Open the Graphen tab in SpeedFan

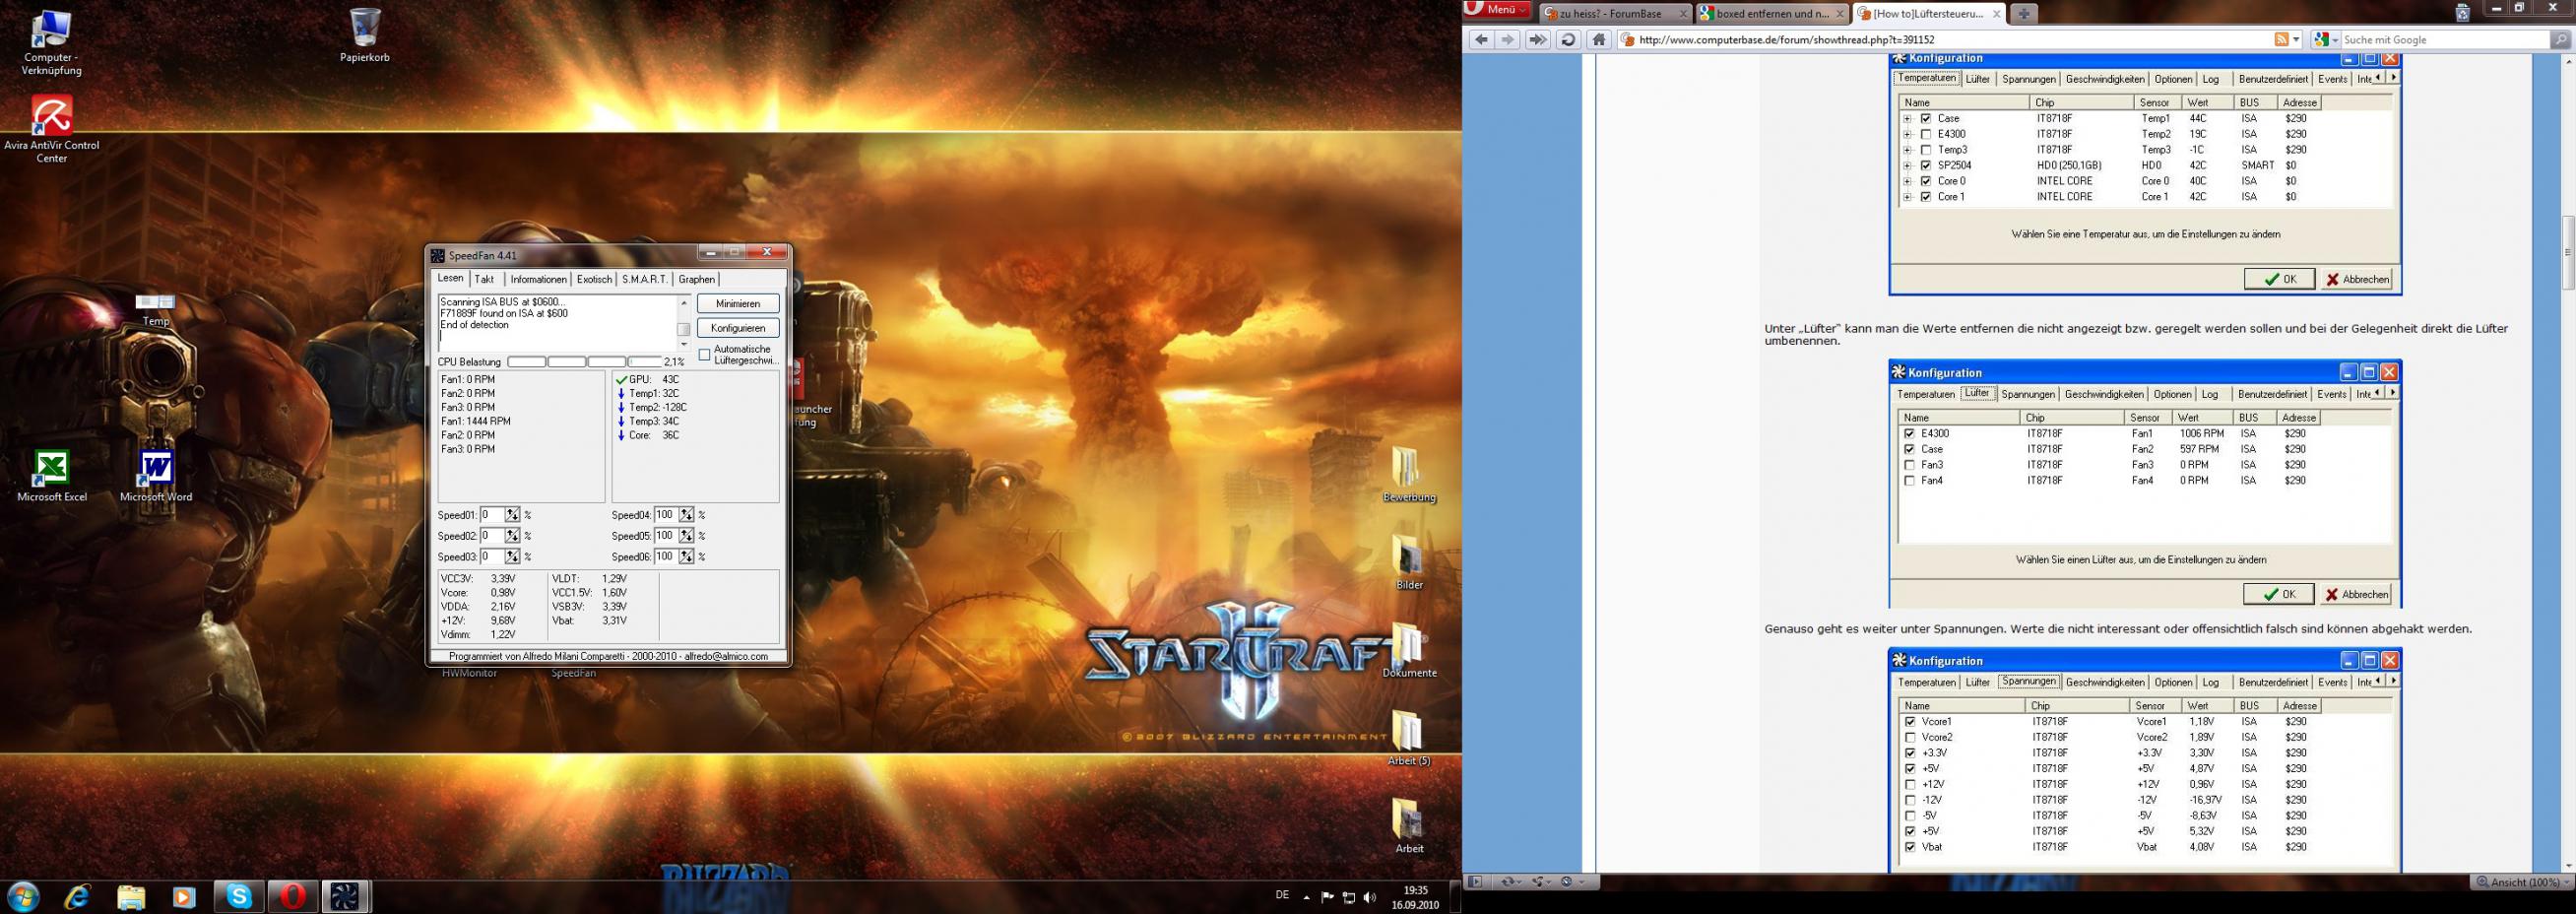tap(697, 280)
